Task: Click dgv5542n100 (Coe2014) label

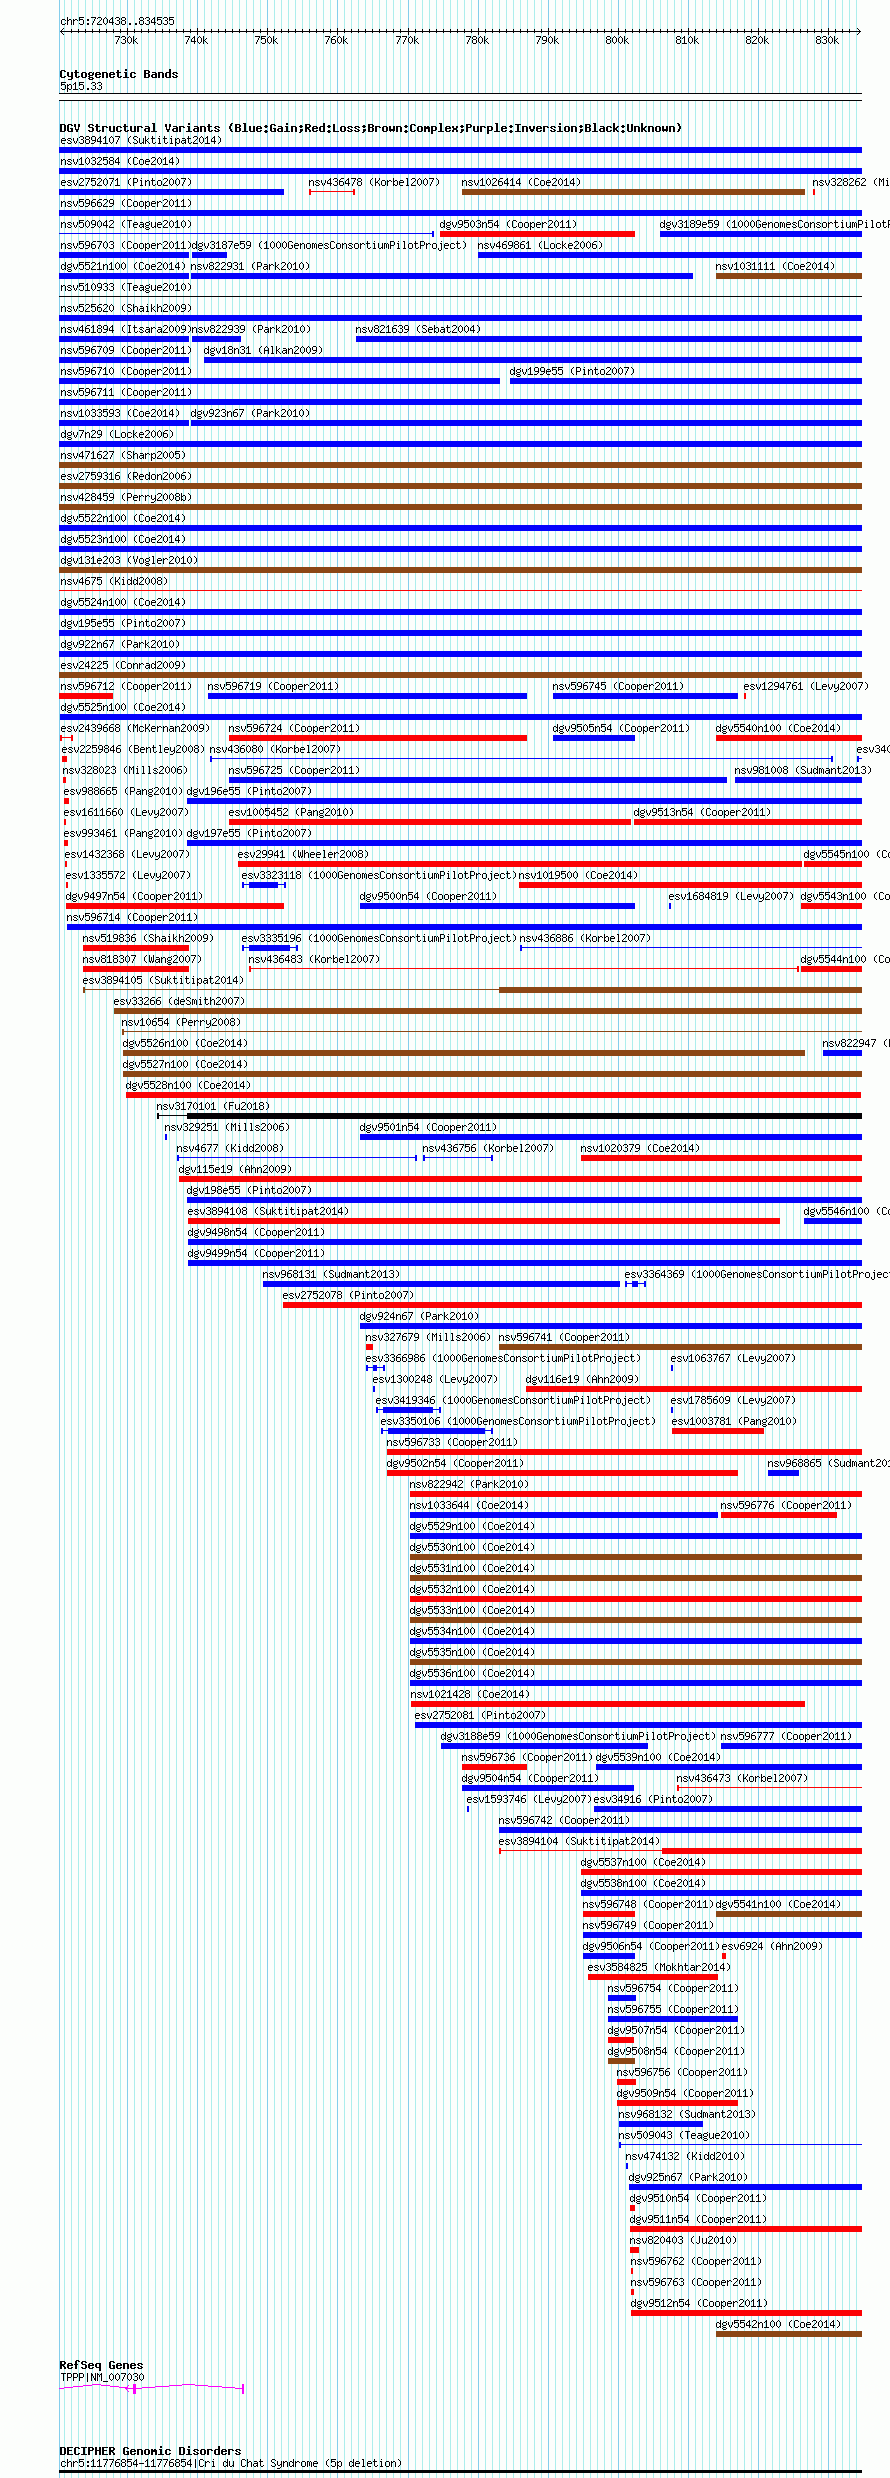Action: (x=778, y=2324)
